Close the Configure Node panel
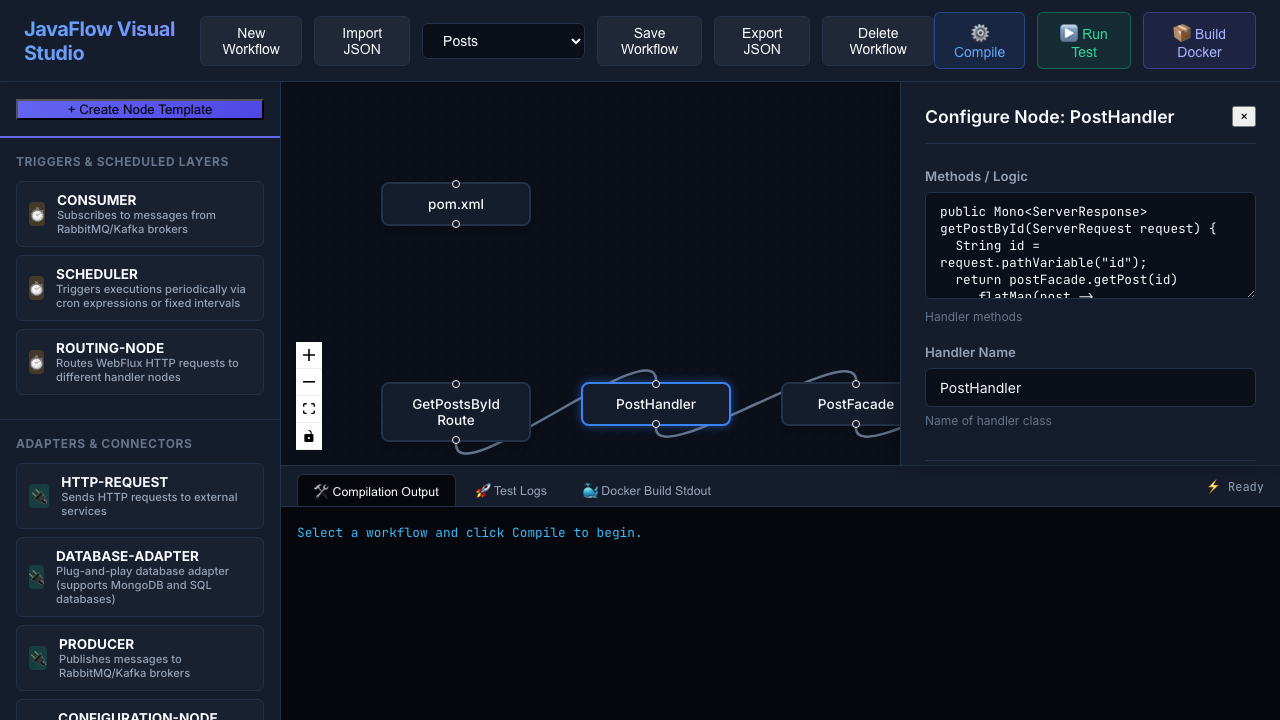 coord(1244,117)
